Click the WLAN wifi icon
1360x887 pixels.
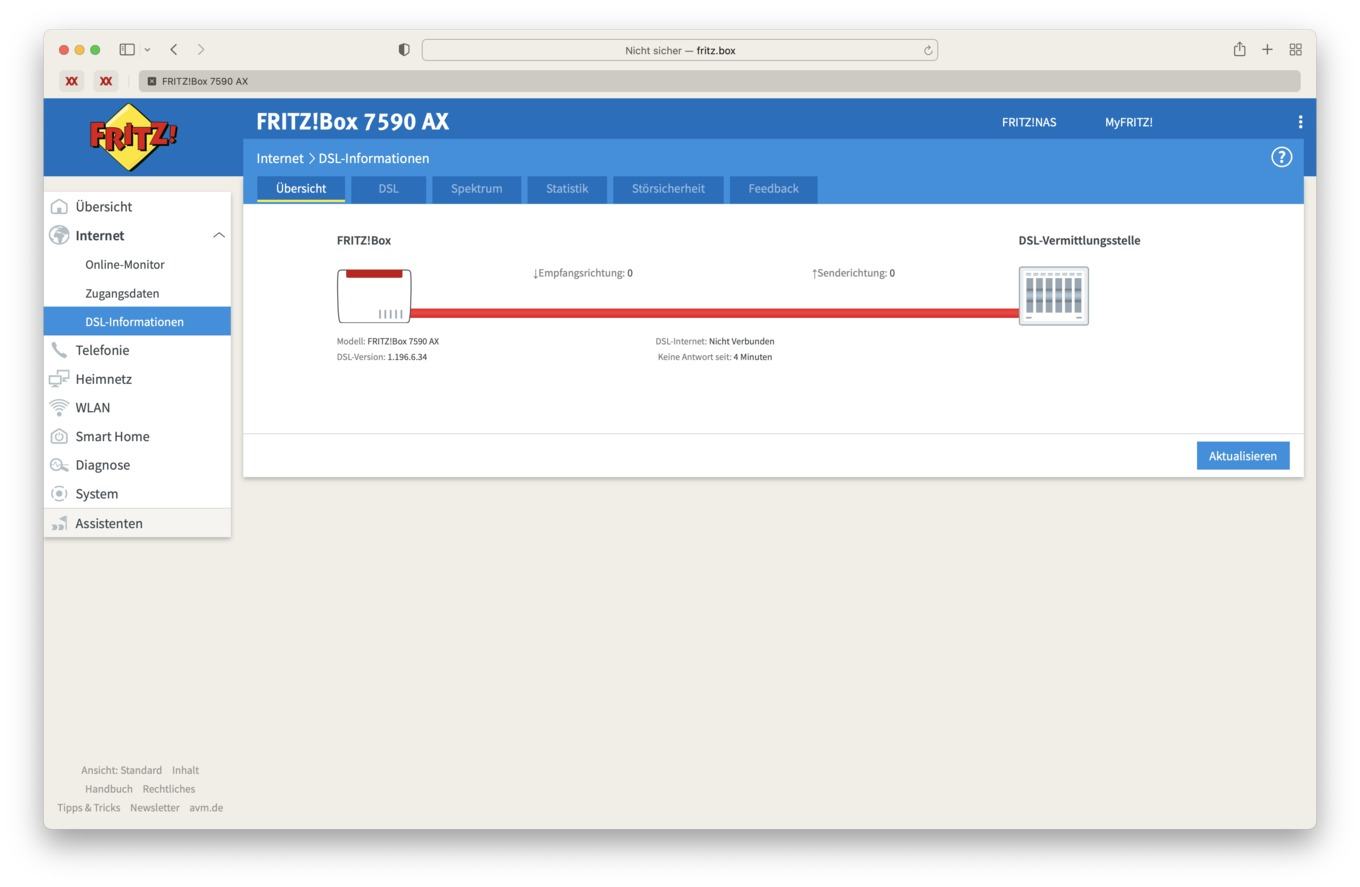pyautogui.click(x=59, y=408)
